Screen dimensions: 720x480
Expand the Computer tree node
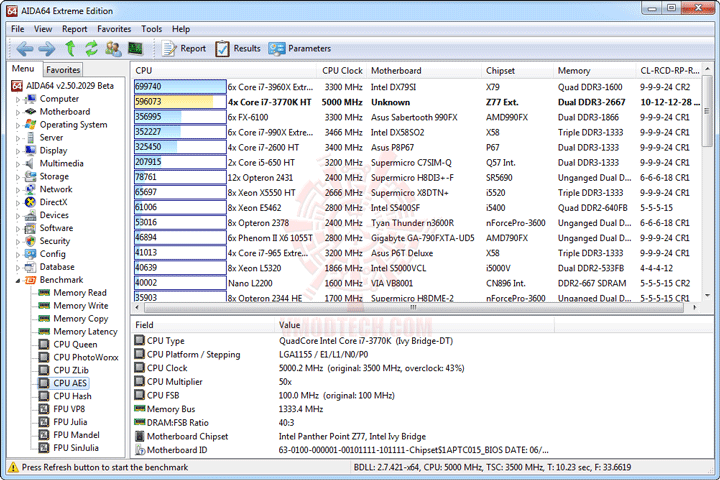(18, 99)
